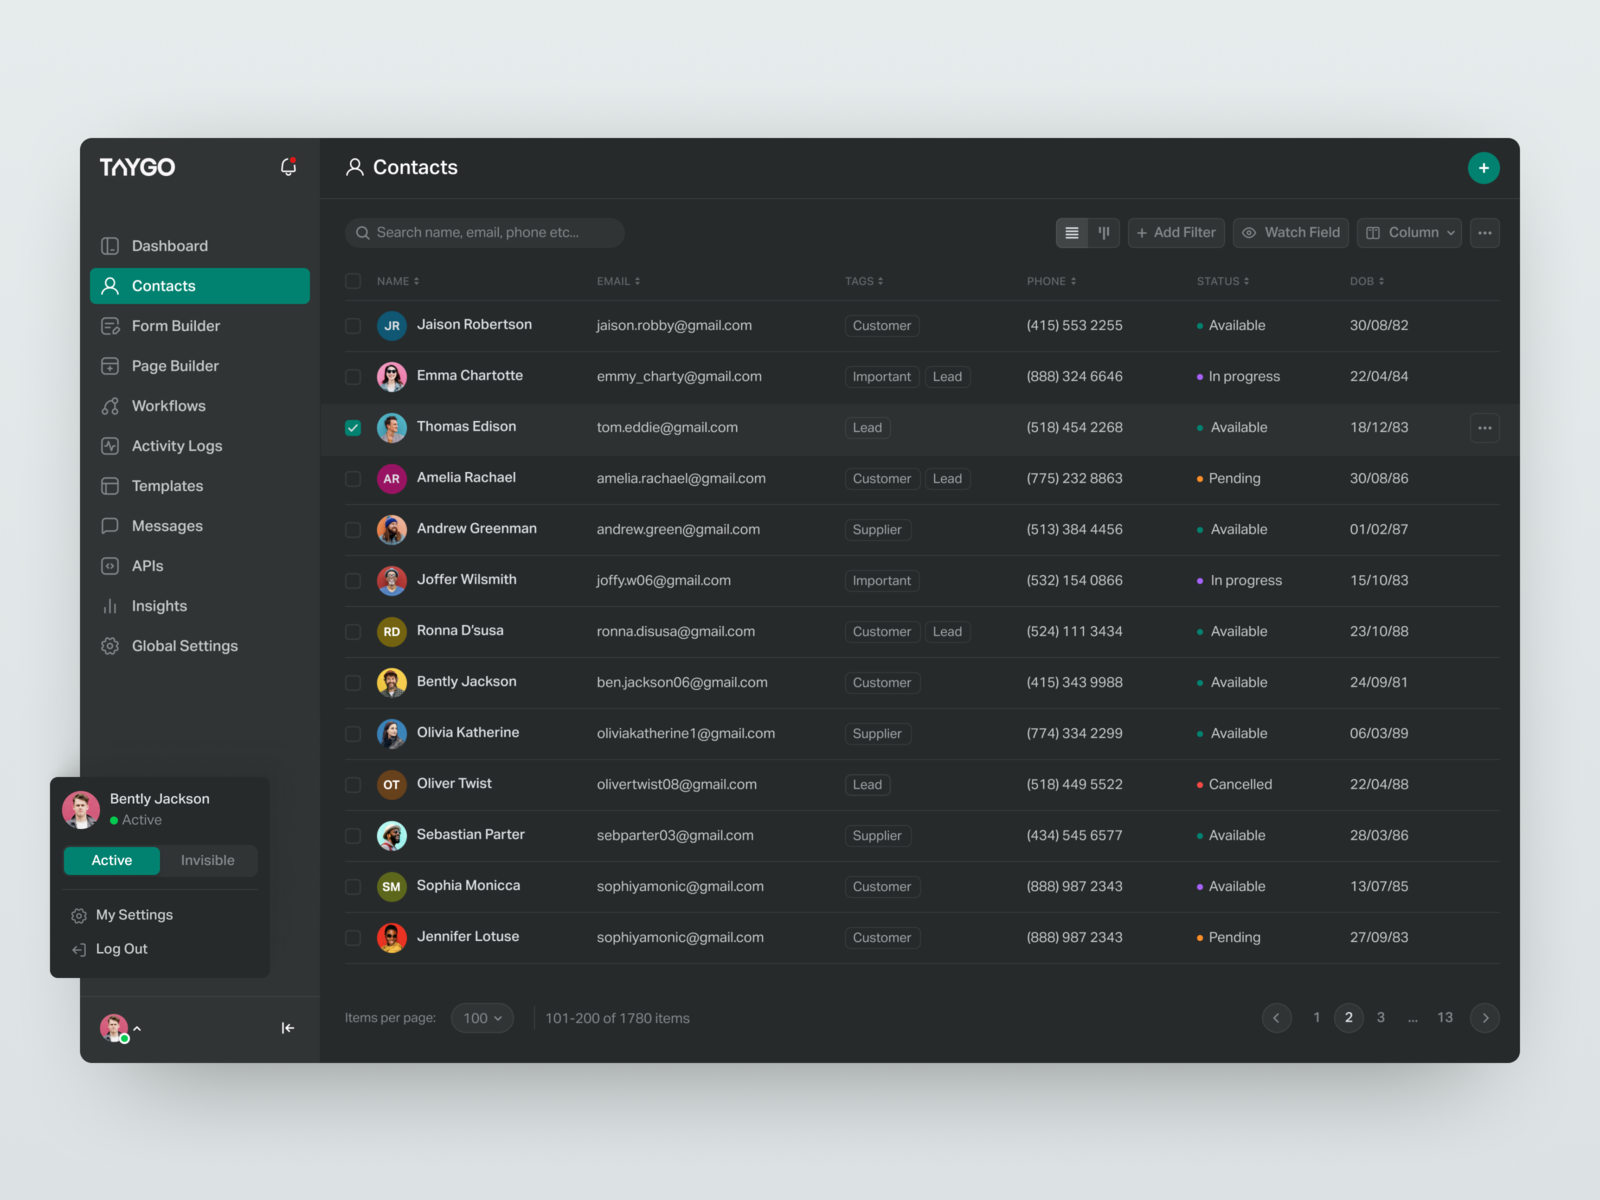Click page 3 in pagination

tap(1380, 1017)
